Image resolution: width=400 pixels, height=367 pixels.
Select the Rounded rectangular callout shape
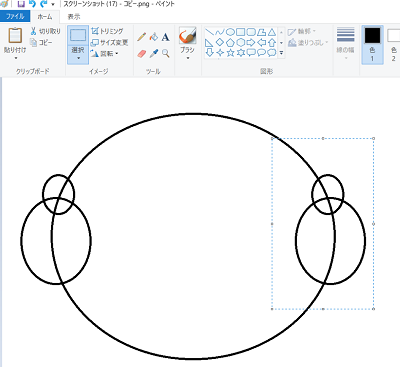(251, 53)
